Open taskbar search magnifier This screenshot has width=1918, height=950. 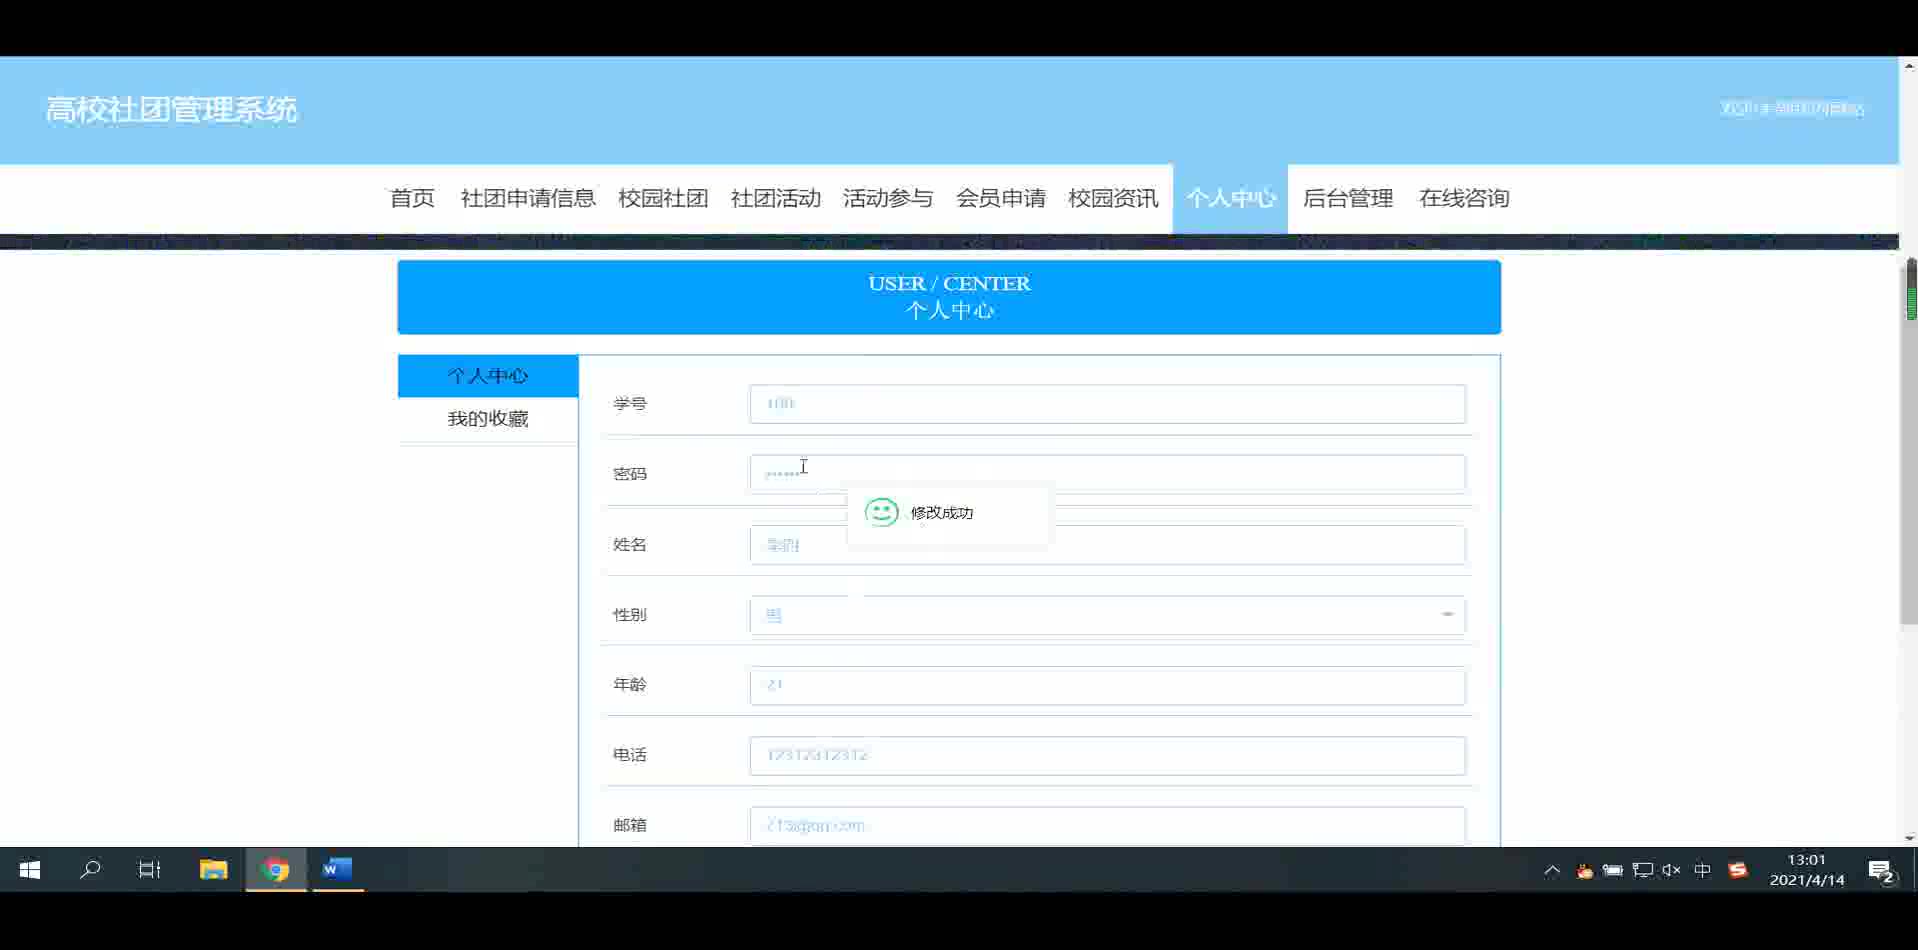pyautogui.click(x=90, y=870)
